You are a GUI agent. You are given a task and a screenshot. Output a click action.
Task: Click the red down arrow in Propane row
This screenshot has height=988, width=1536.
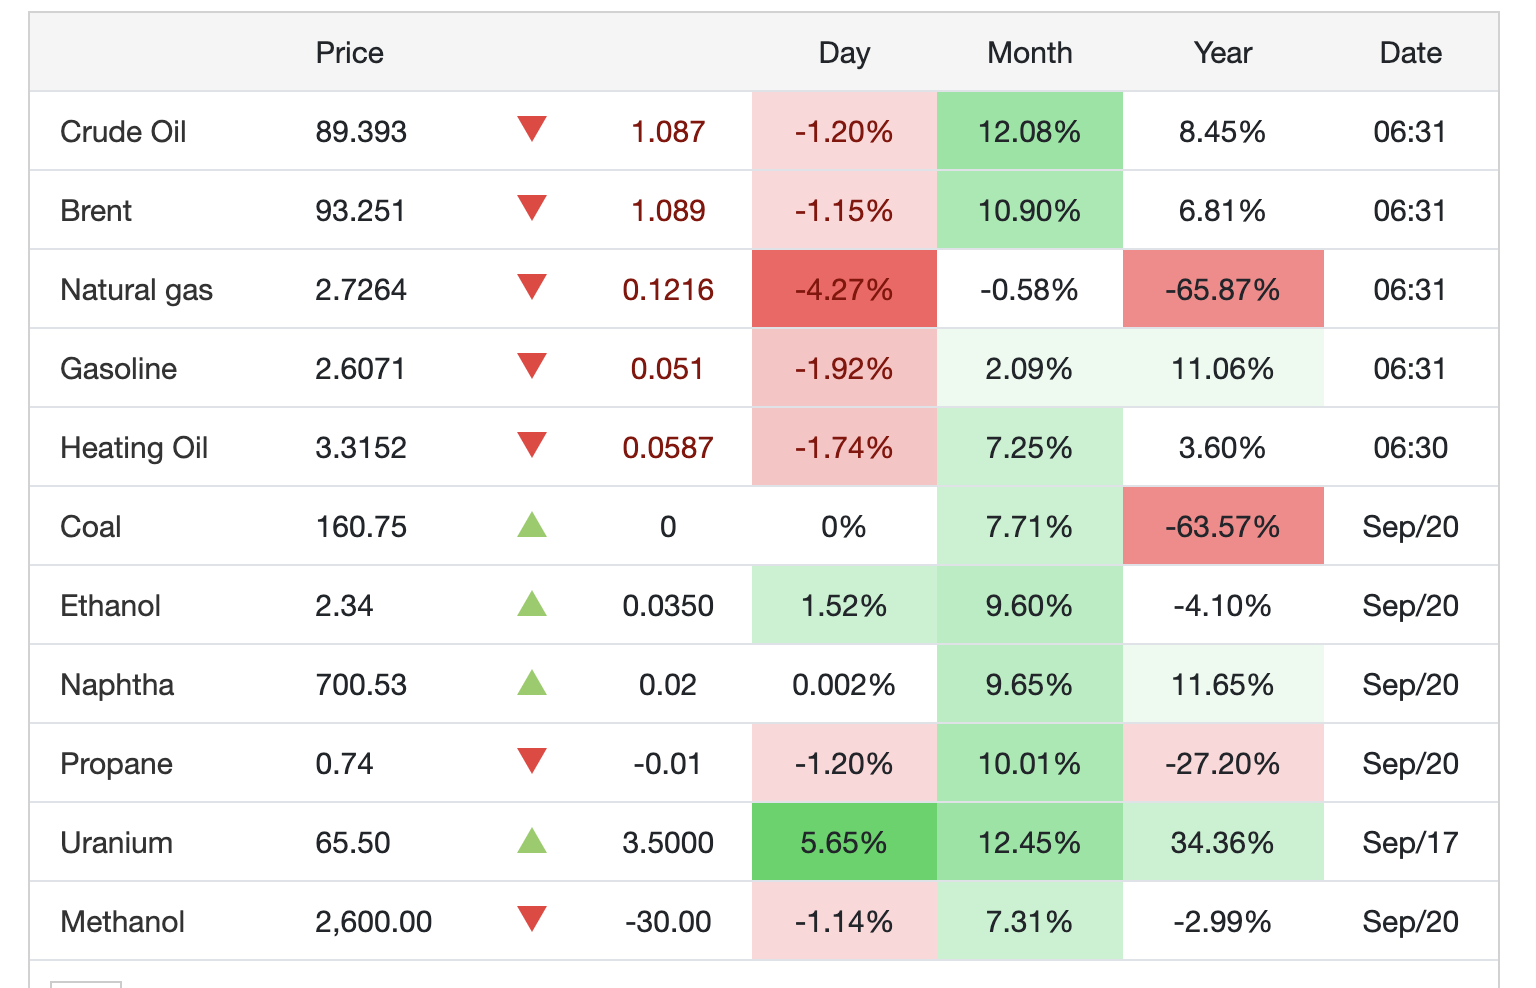(532, 761)
